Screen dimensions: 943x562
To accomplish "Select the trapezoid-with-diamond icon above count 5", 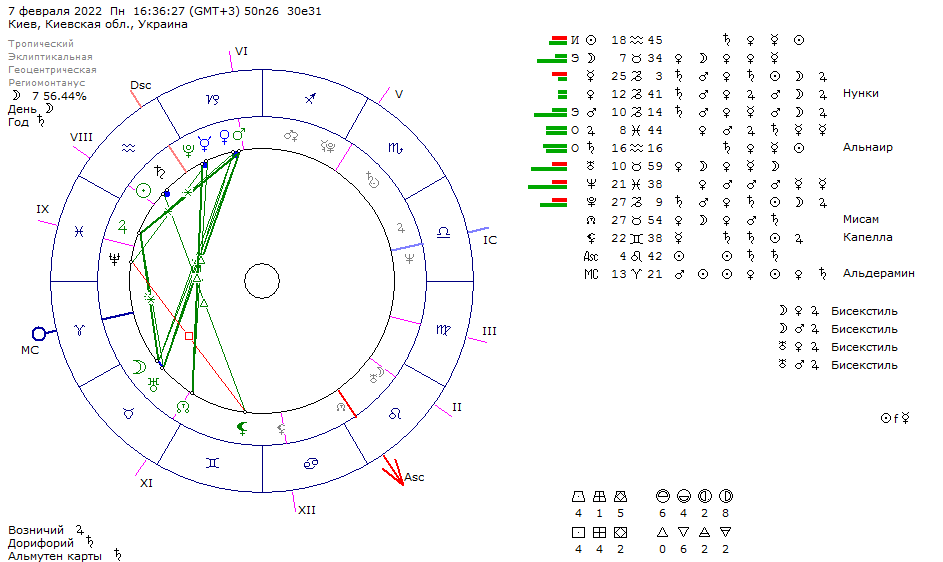I will point(620,496).
